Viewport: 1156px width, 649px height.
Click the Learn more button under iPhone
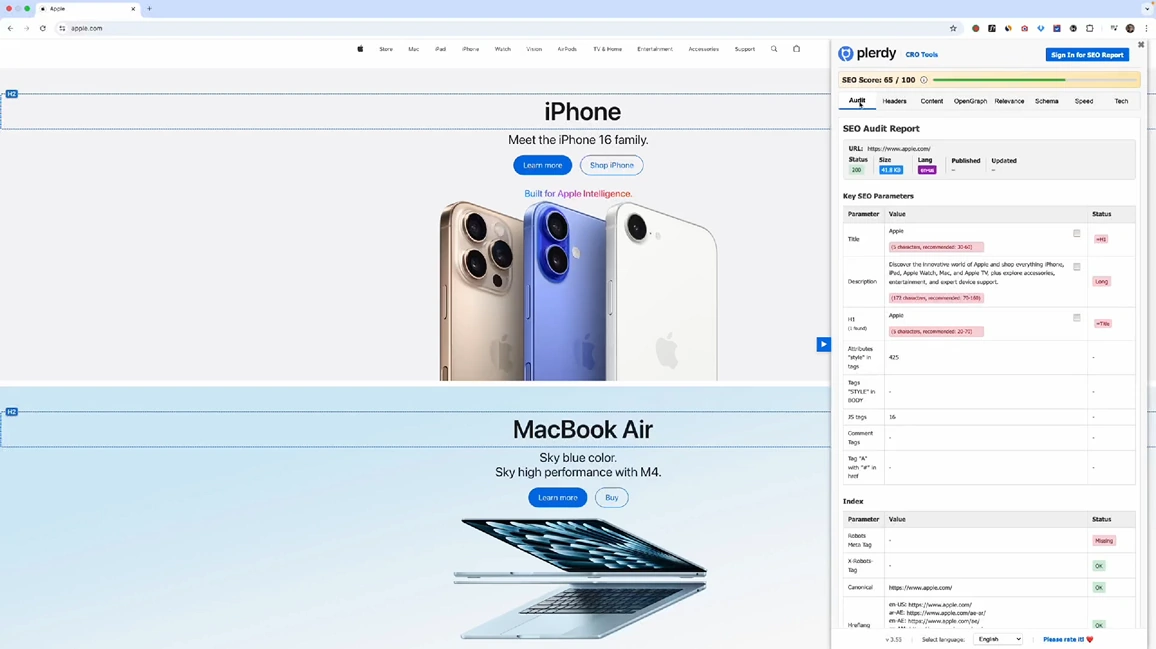click(542, 165)
